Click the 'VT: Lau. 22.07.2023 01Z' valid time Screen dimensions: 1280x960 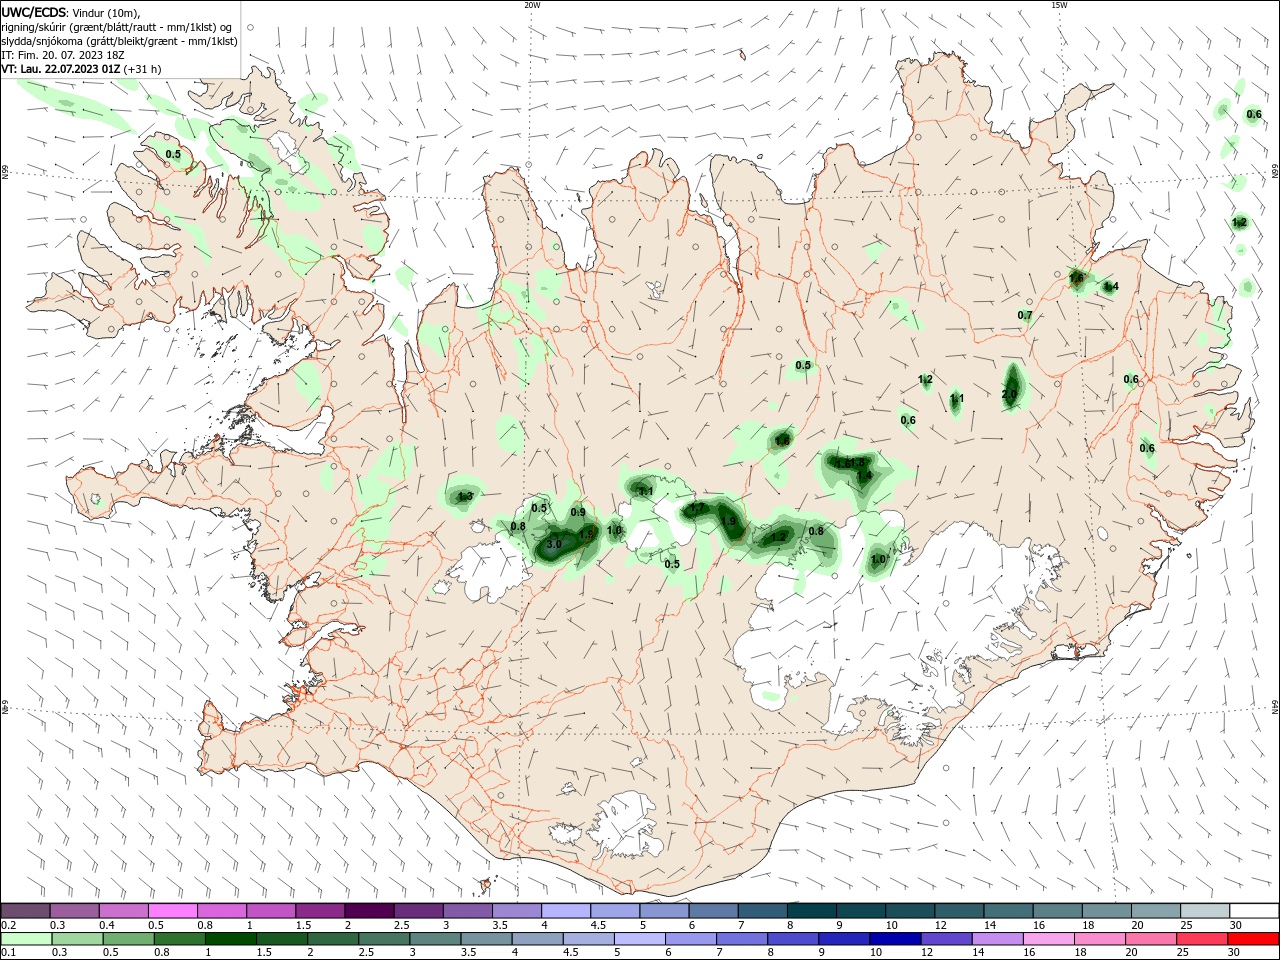point(62,69)
